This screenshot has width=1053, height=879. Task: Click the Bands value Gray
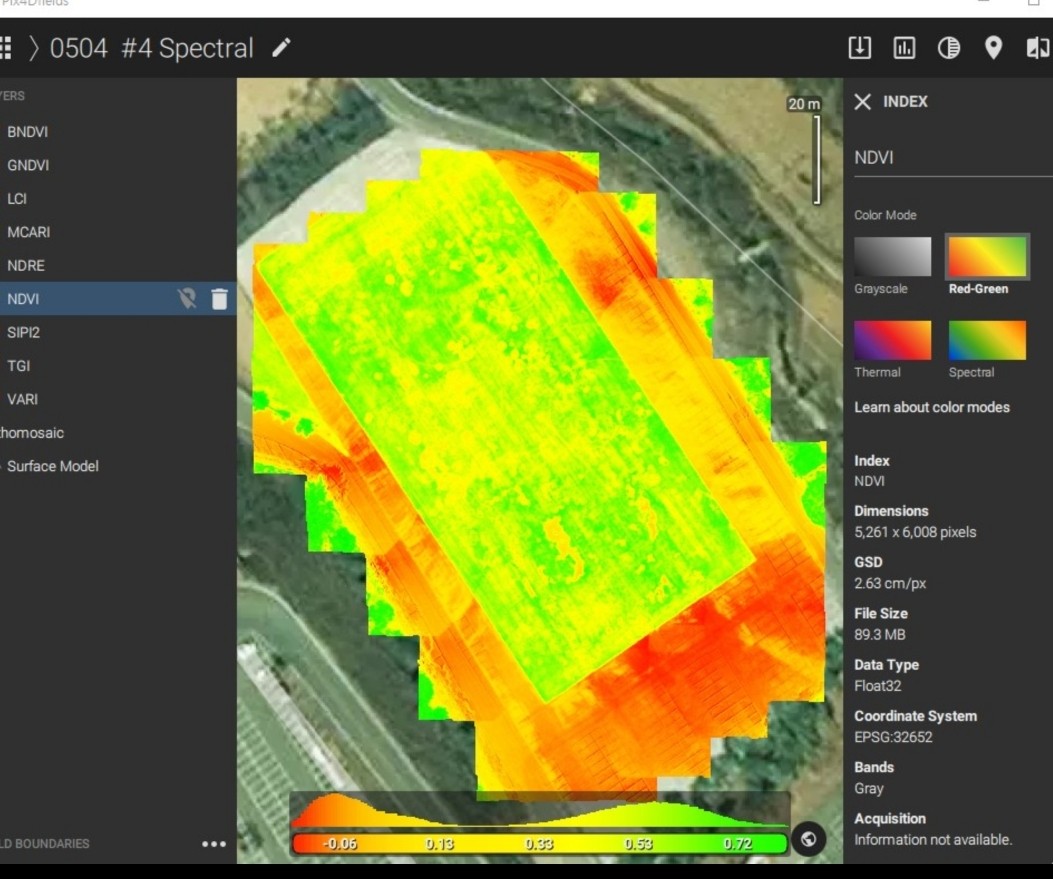click(869, 788)
